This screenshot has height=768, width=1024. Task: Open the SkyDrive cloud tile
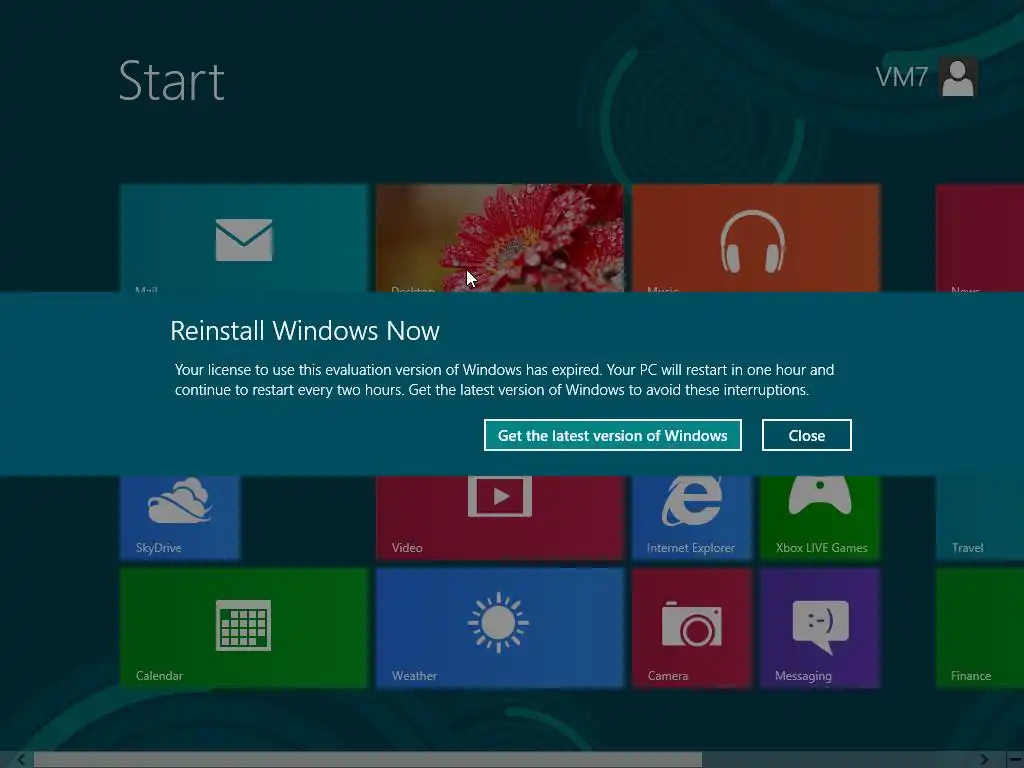[180, 518]
